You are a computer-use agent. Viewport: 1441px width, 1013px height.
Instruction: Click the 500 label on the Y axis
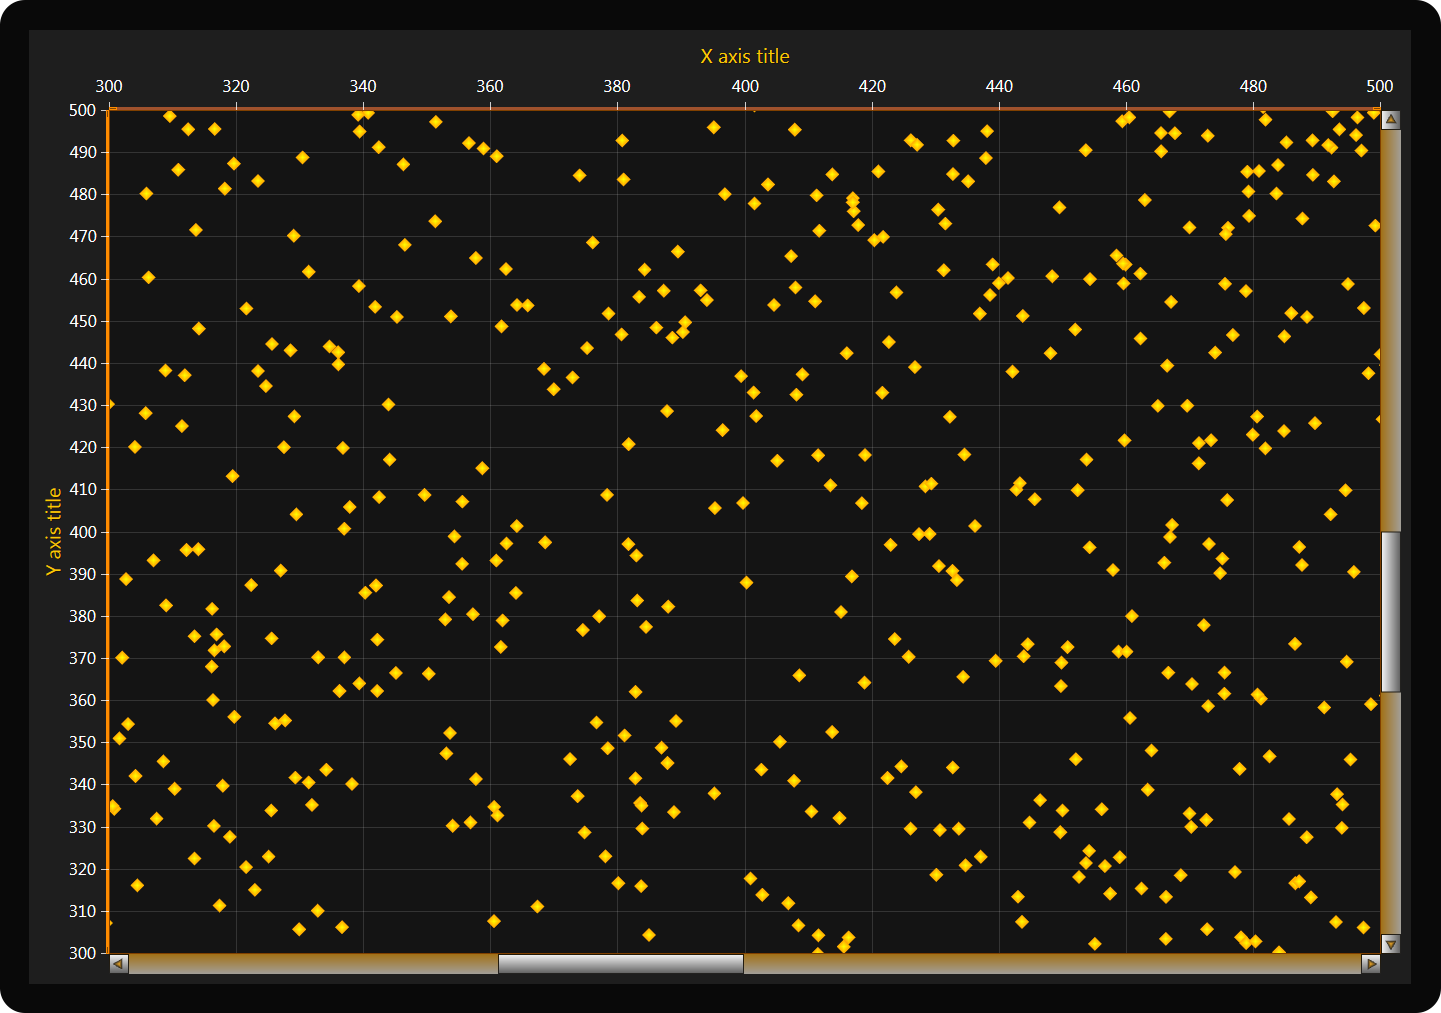83,110
